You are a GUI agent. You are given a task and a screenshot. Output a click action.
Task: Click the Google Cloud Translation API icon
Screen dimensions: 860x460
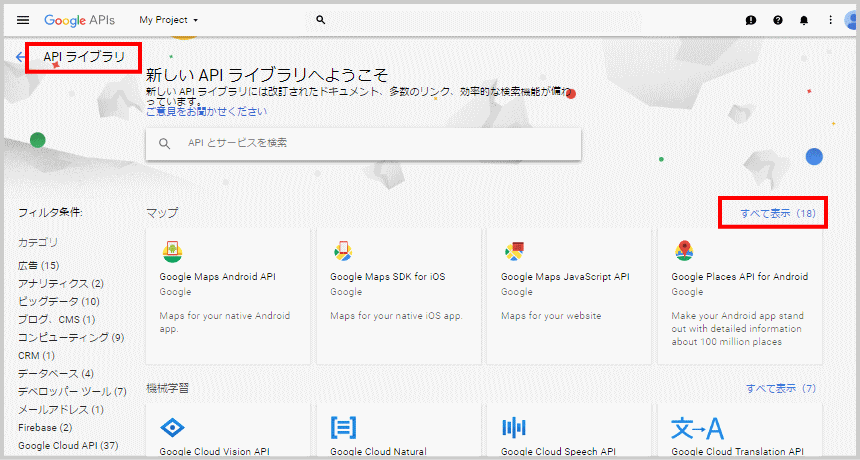click(x=698, y=428)
